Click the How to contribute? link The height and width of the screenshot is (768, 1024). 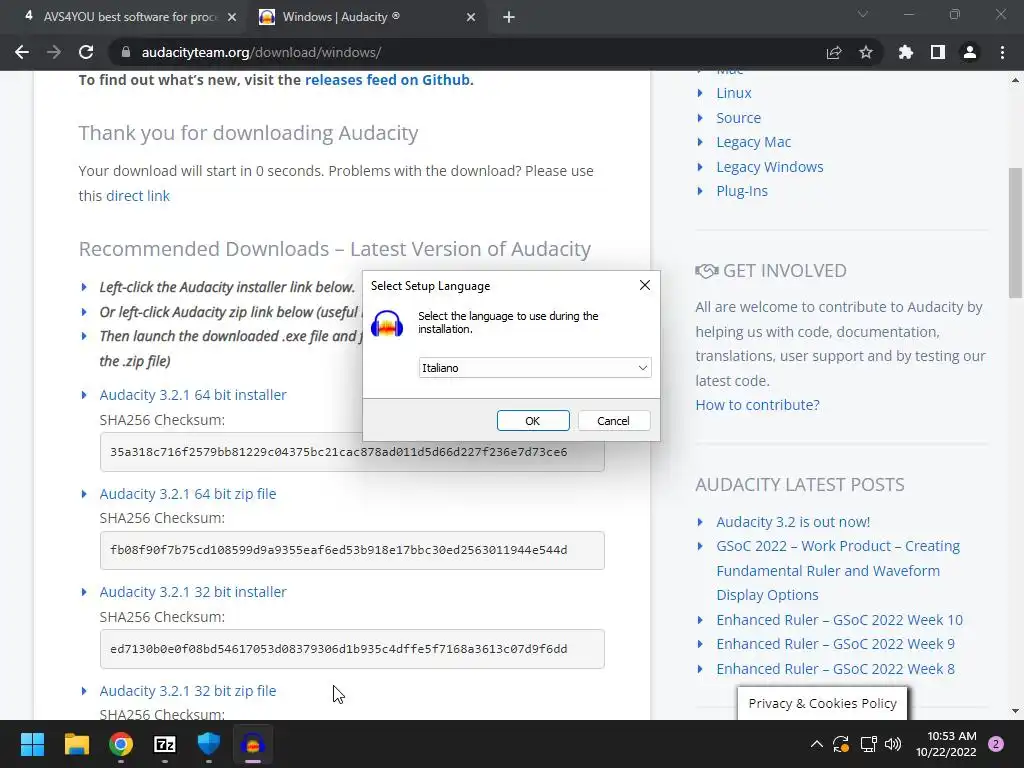(757, 405)
